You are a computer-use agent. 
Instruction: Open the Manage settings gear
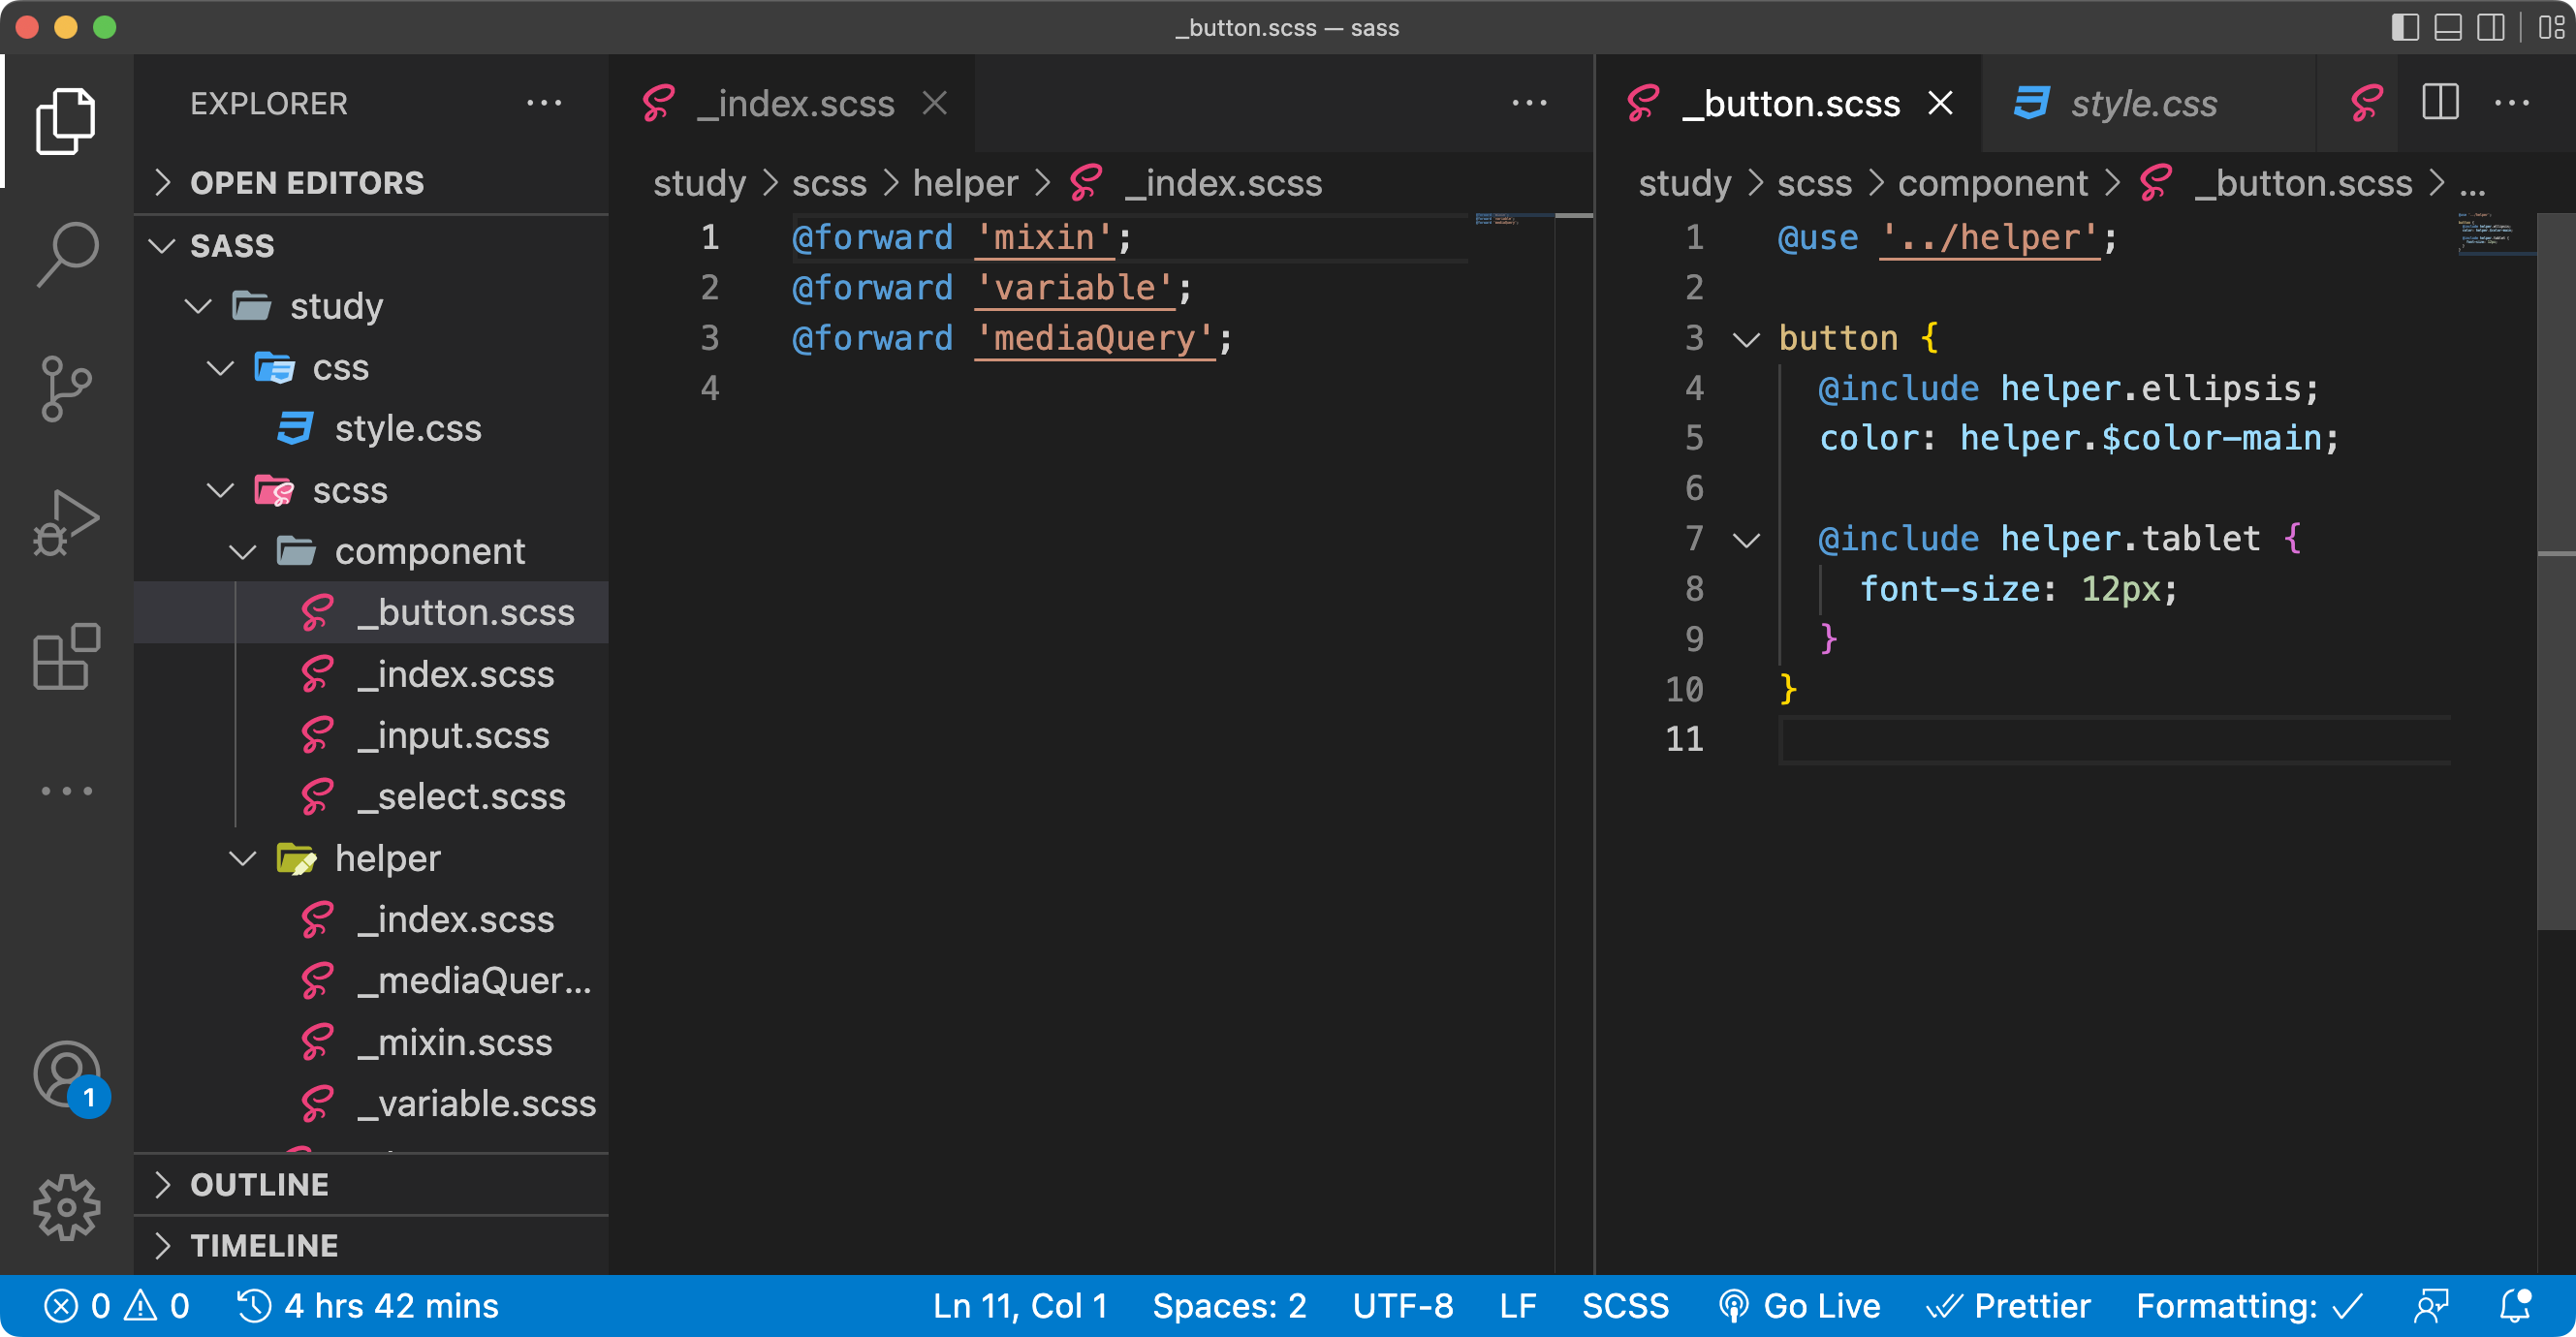click(x=66, y=1207)
